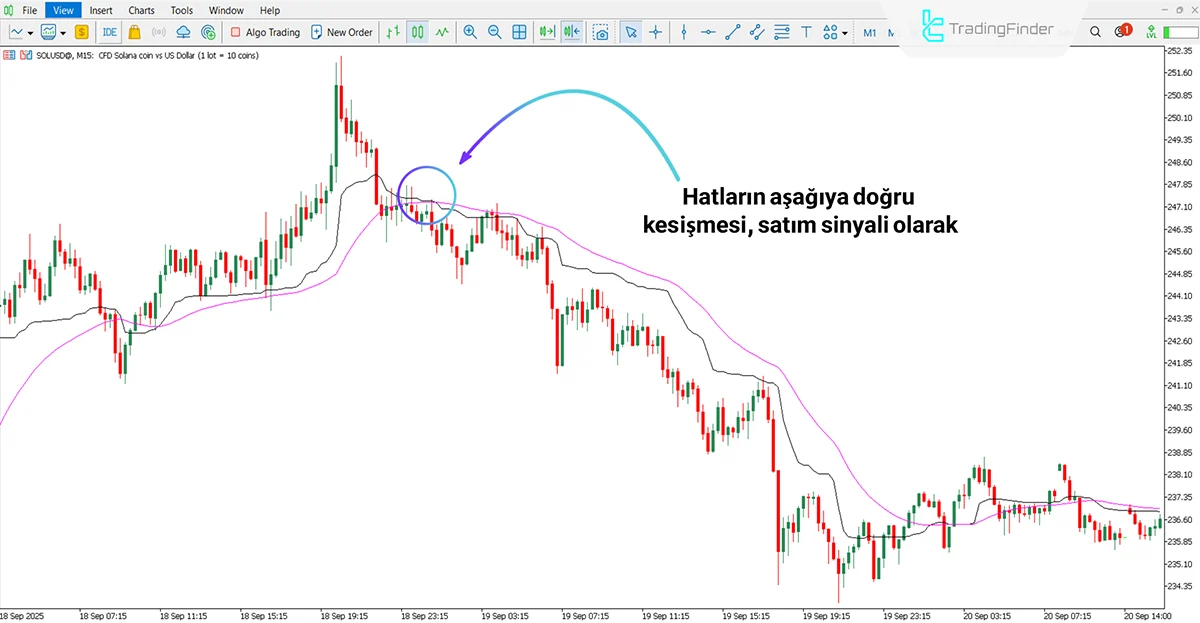Toggle auto scroll to chart end

pos(546,32)
